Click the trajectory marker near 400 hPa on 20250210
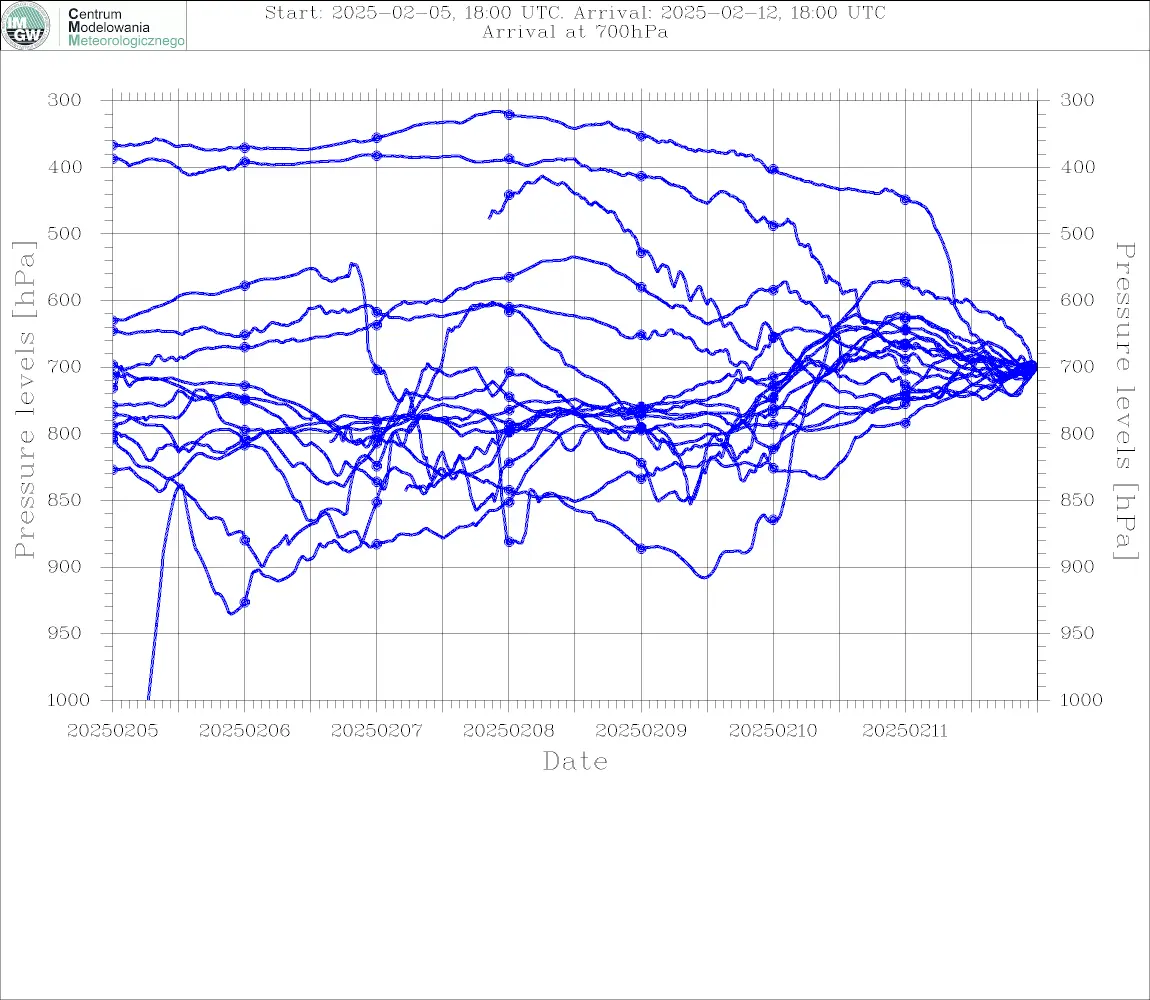This screenshot has height=1000, width=1150. [773, 169]
